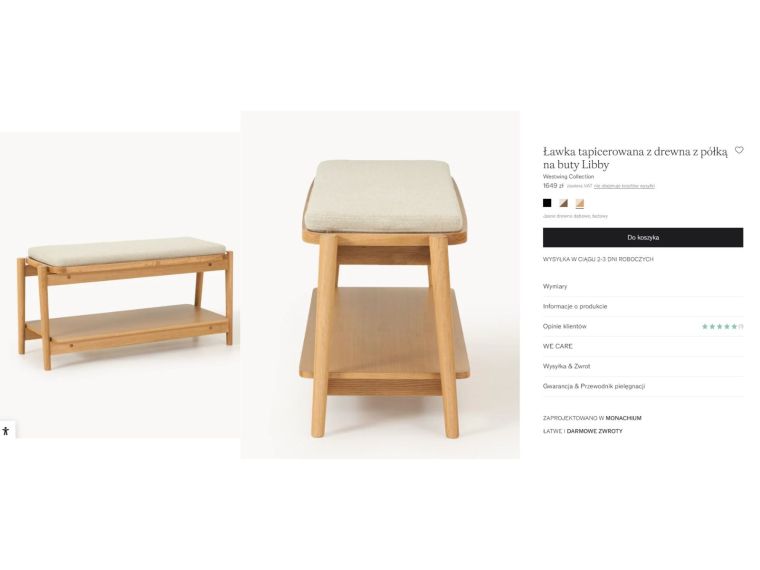
Task: Expand the Opinie klientów section
Action: click(643, 326)
